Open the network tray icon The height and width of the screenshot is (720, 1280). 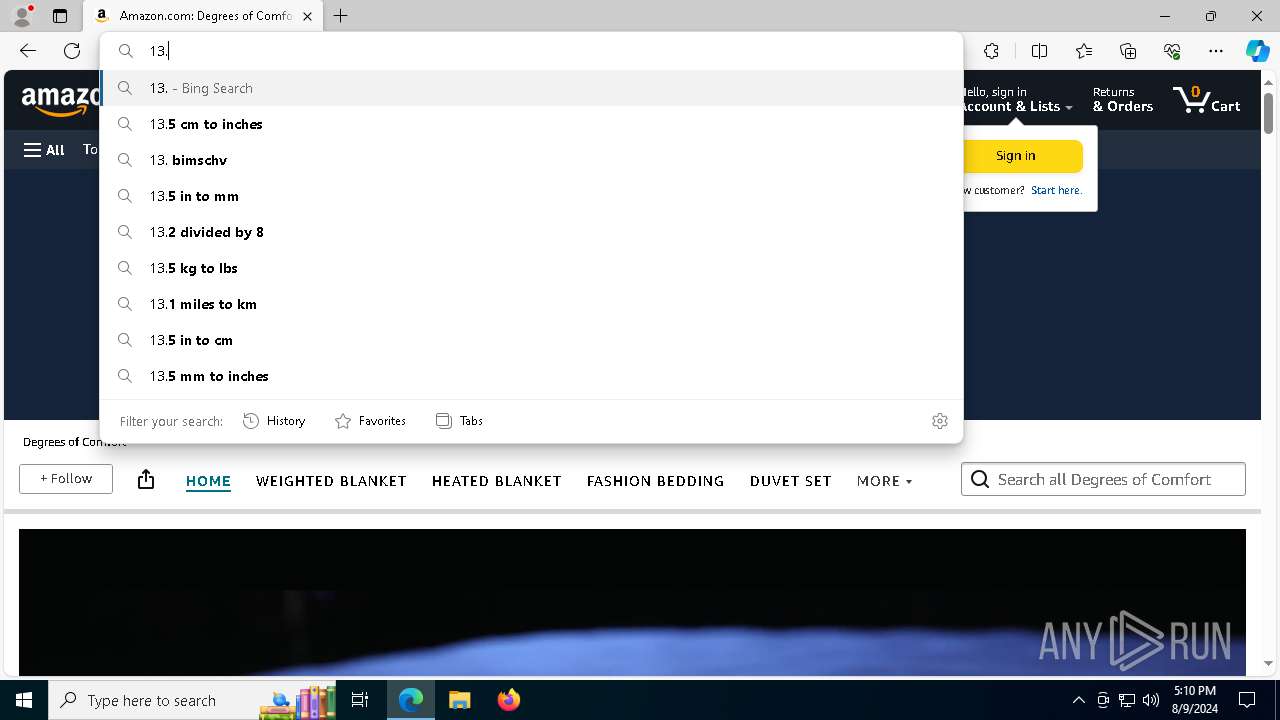(1127, 700)
